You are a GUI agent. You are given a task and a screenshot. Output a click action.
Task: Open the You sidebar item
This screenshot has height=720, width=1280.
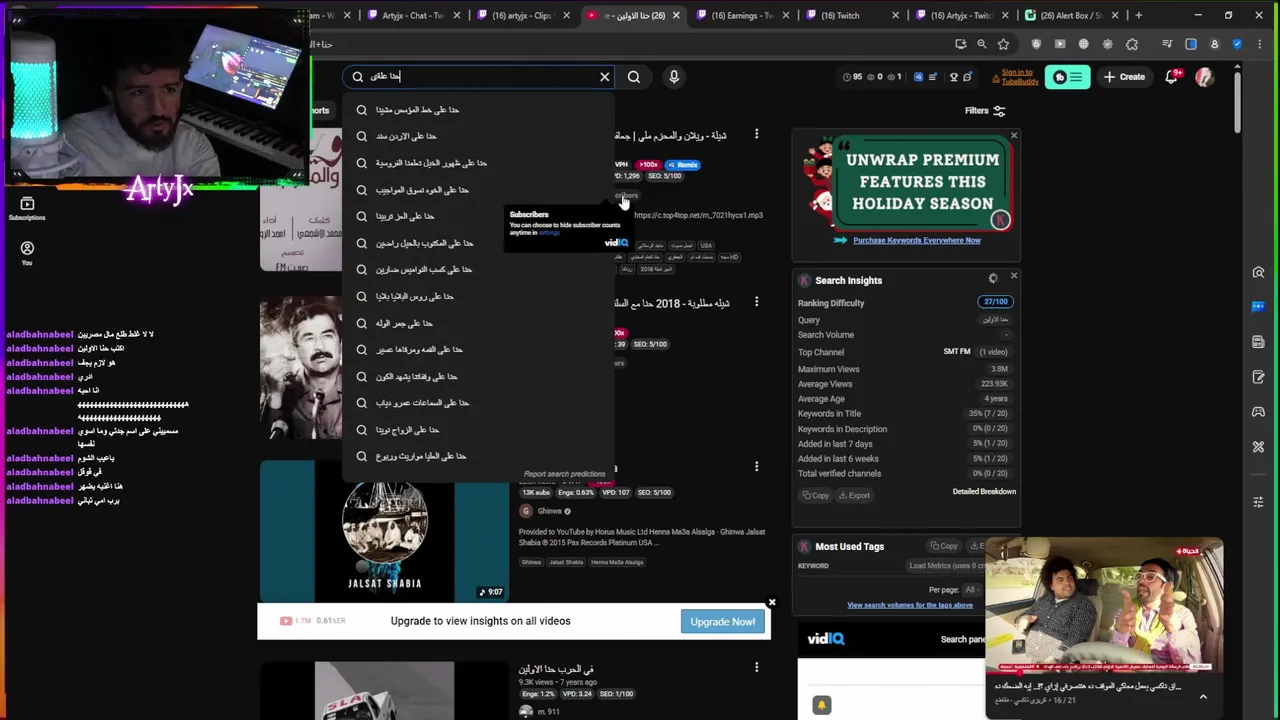(27, 253)
